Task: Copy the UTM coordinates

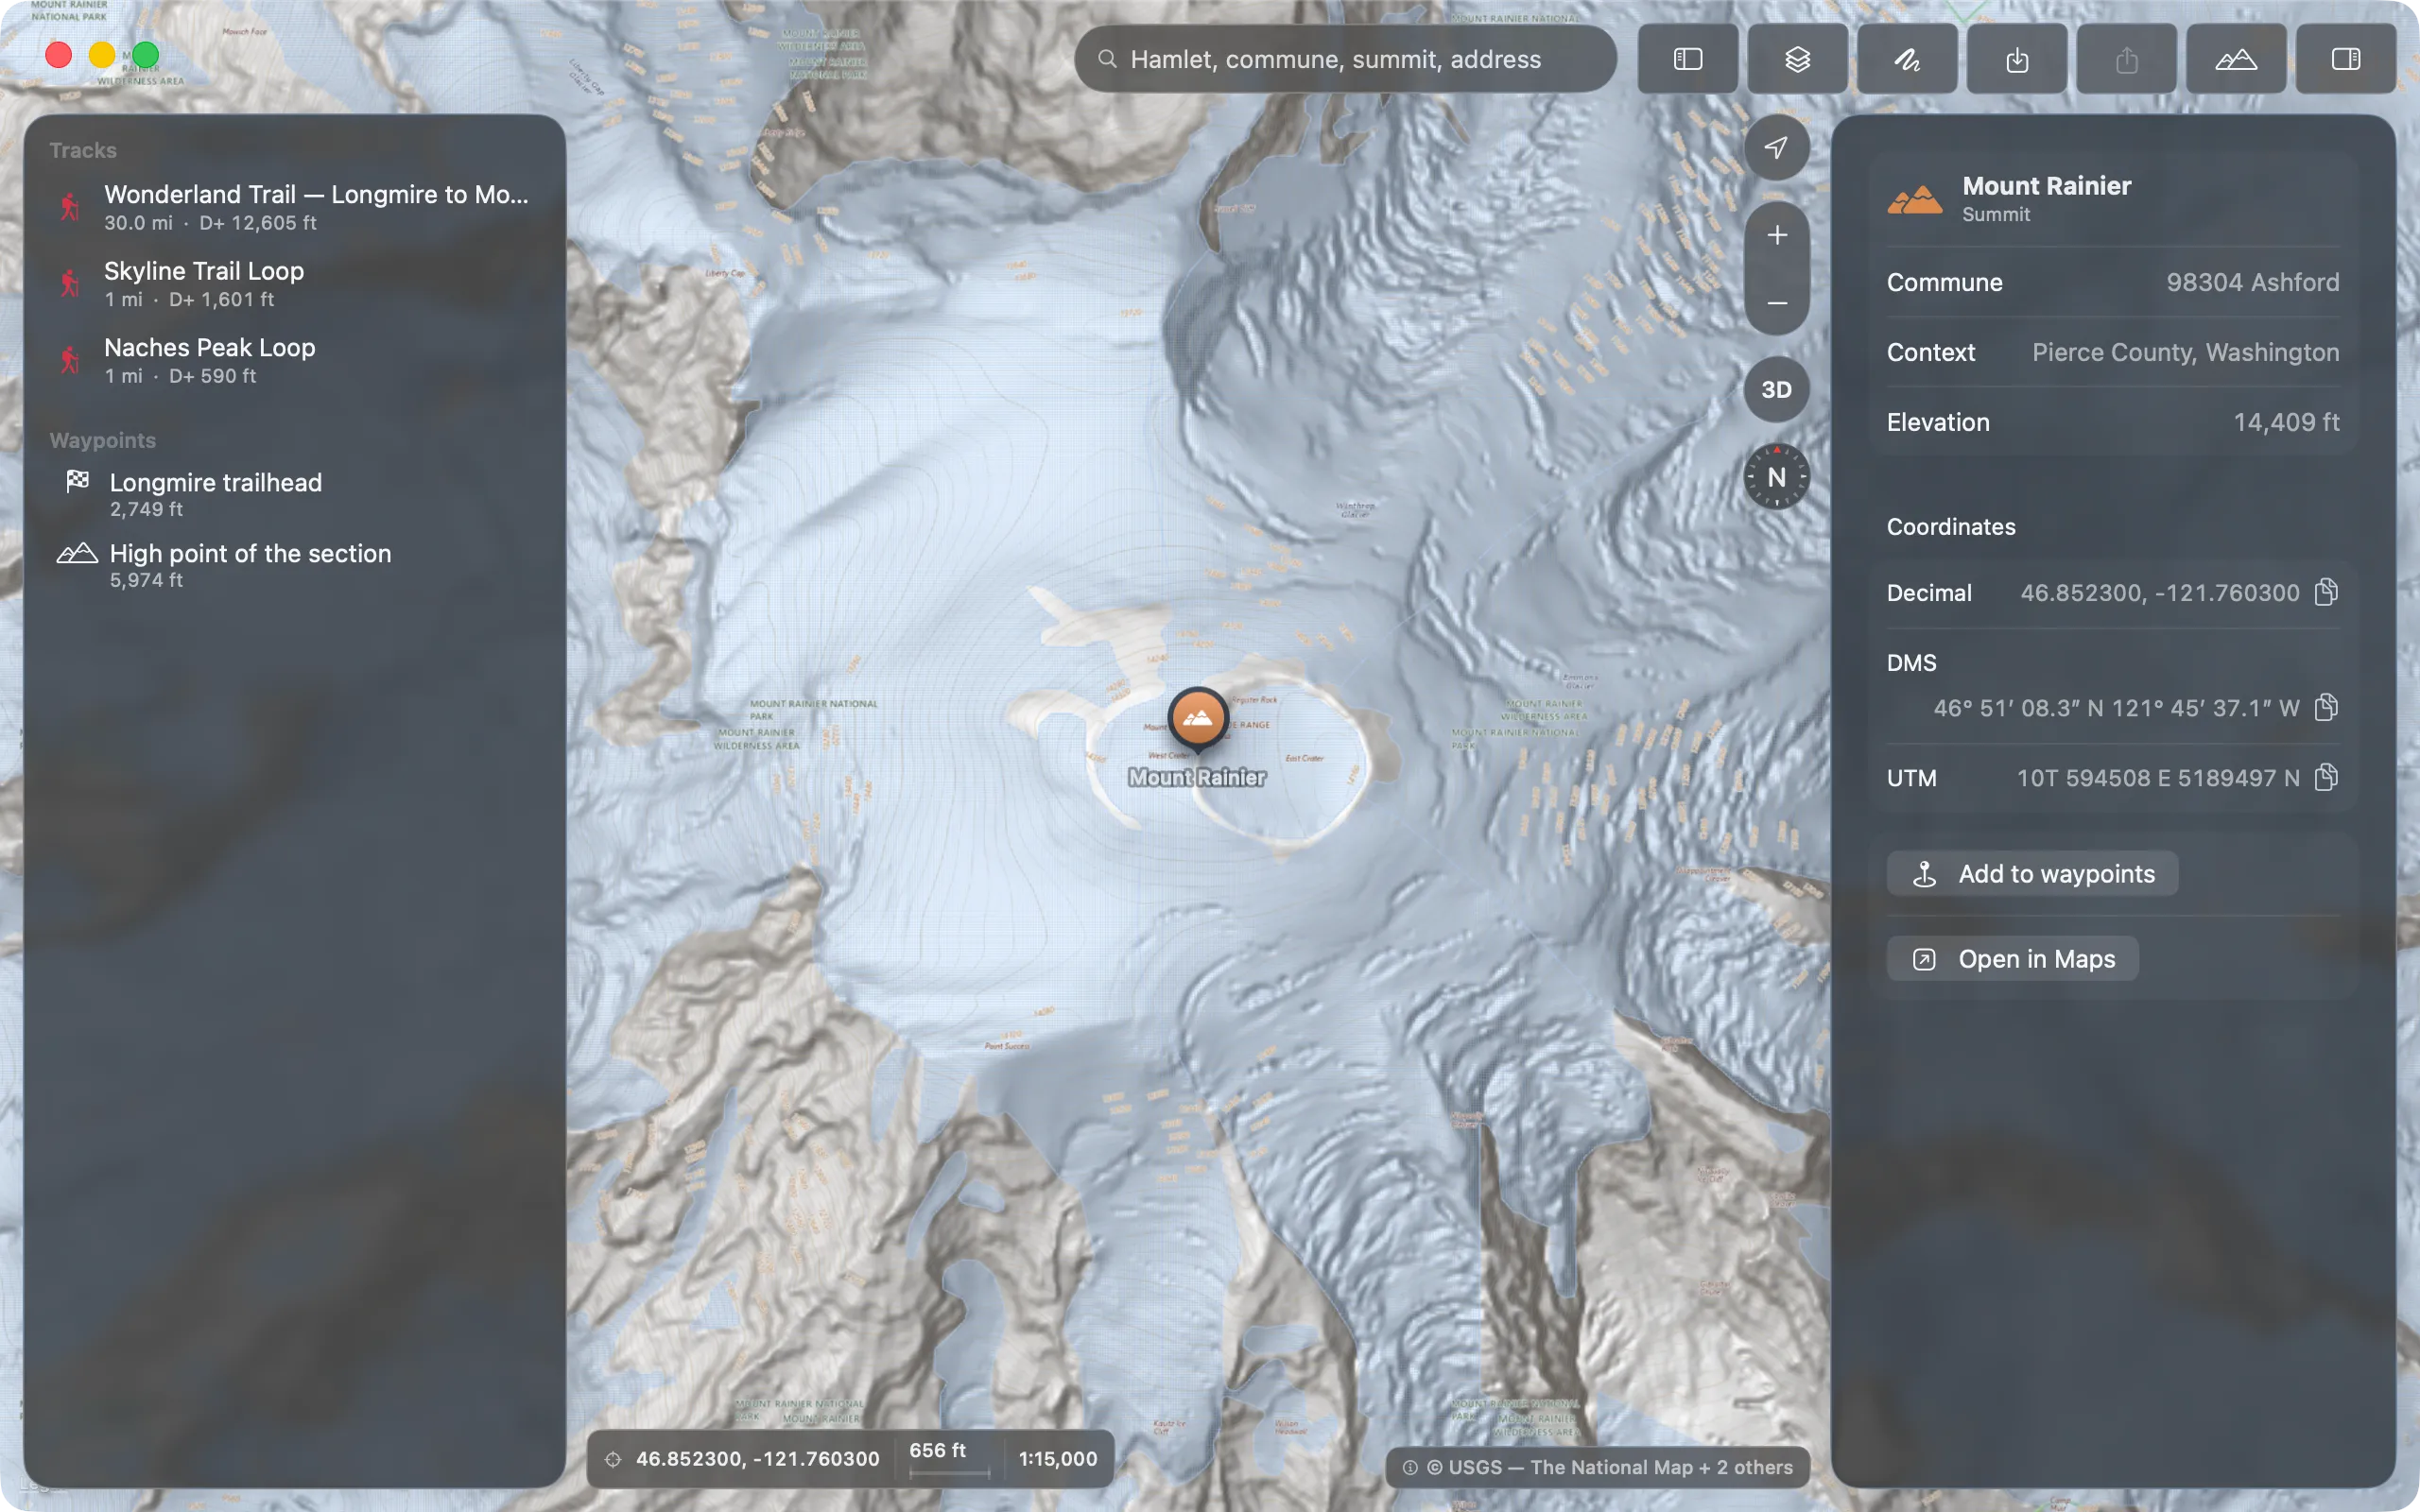Action: click(x=2327, y=778)
